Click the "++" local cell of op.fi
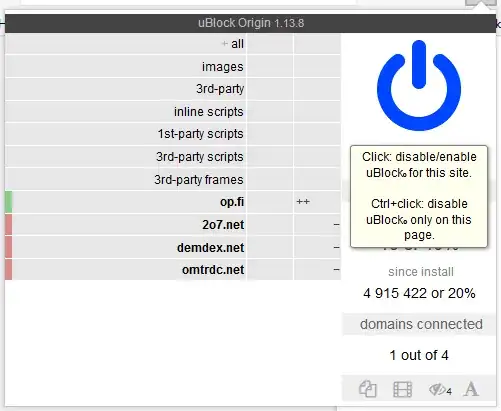Image resolution: width=501 pixels, height=411 pixels. 317,202
